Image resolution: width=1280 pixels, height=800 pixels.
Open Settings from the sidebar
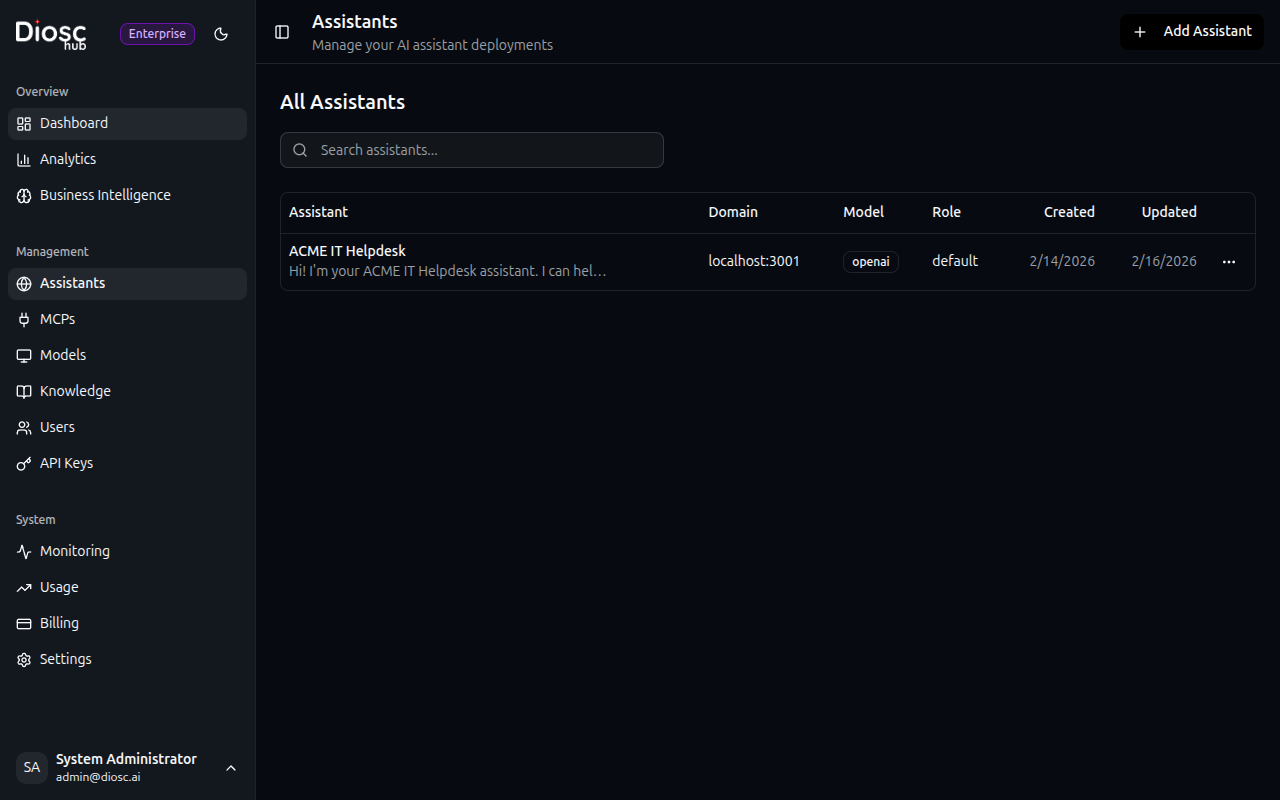point(65,658)
